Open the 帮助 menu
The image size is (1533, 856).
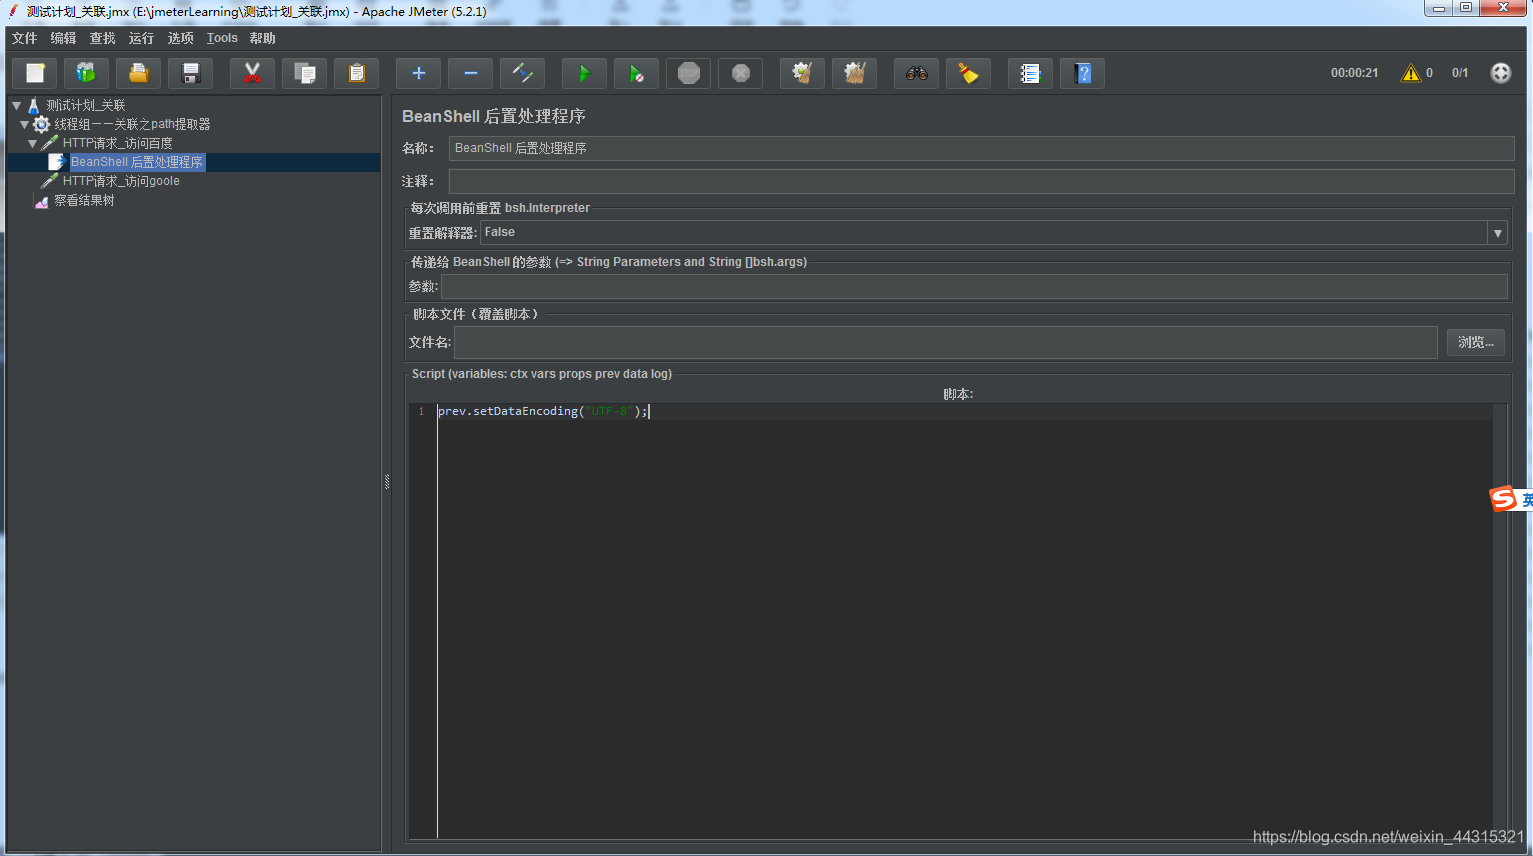(x=262, y=38)
